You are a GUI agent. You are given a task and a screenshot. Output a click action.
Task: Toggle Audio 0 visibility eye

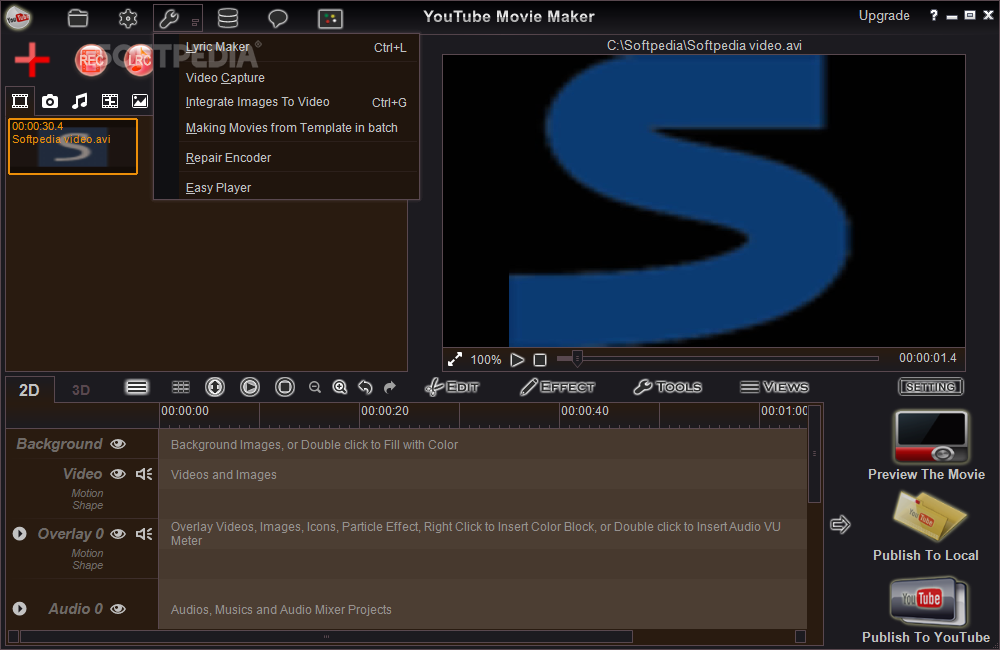[118, 609]
